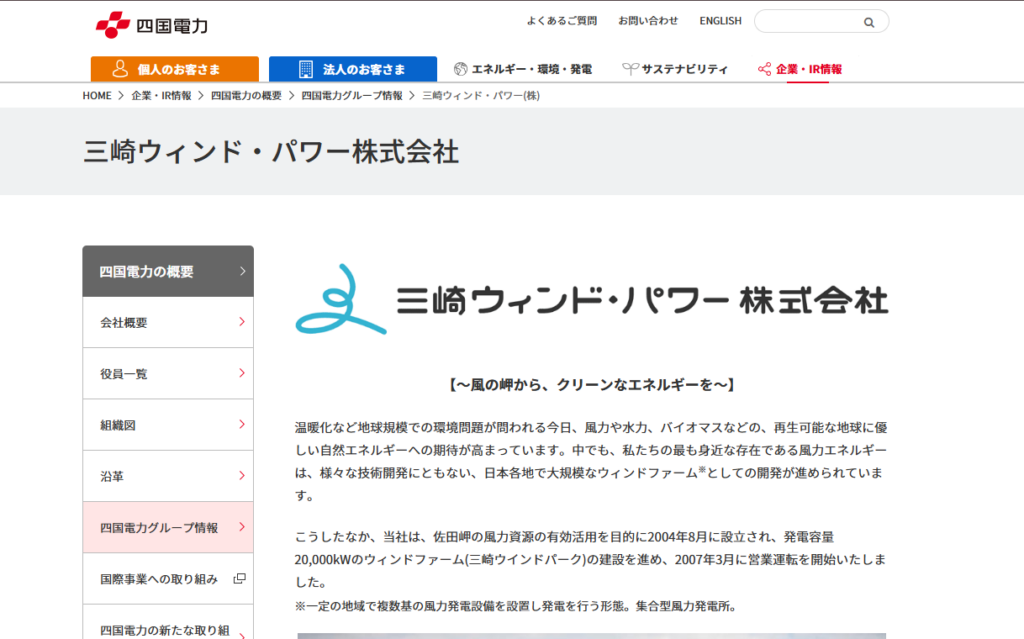Click 四国電力の概要 sidebar header text
The width and height of the screenshot is (1024, 639).
[x=146, y=271]
